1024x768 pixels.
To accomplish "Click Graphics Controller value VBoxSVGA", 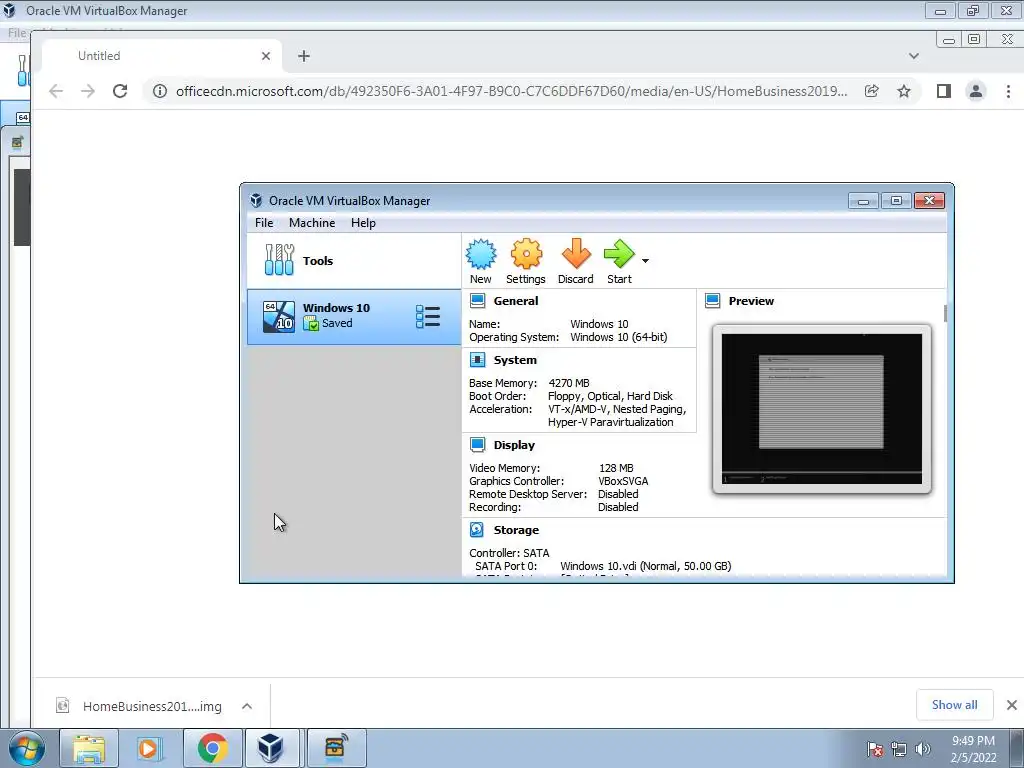I will [x=623, y=481].
